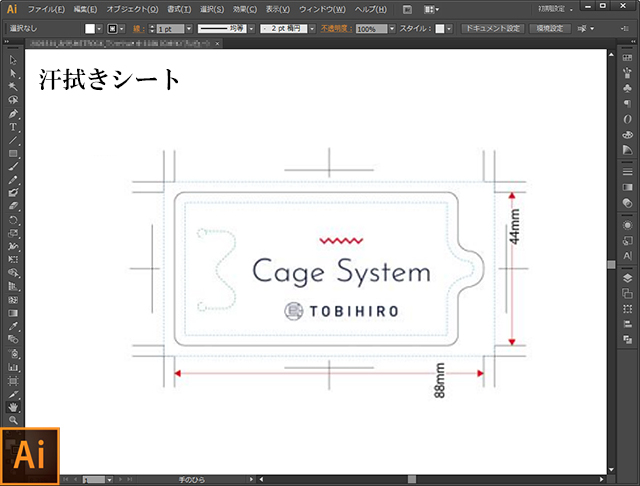
Task: Select the Direct Selection tool
Action: [14, 74]
